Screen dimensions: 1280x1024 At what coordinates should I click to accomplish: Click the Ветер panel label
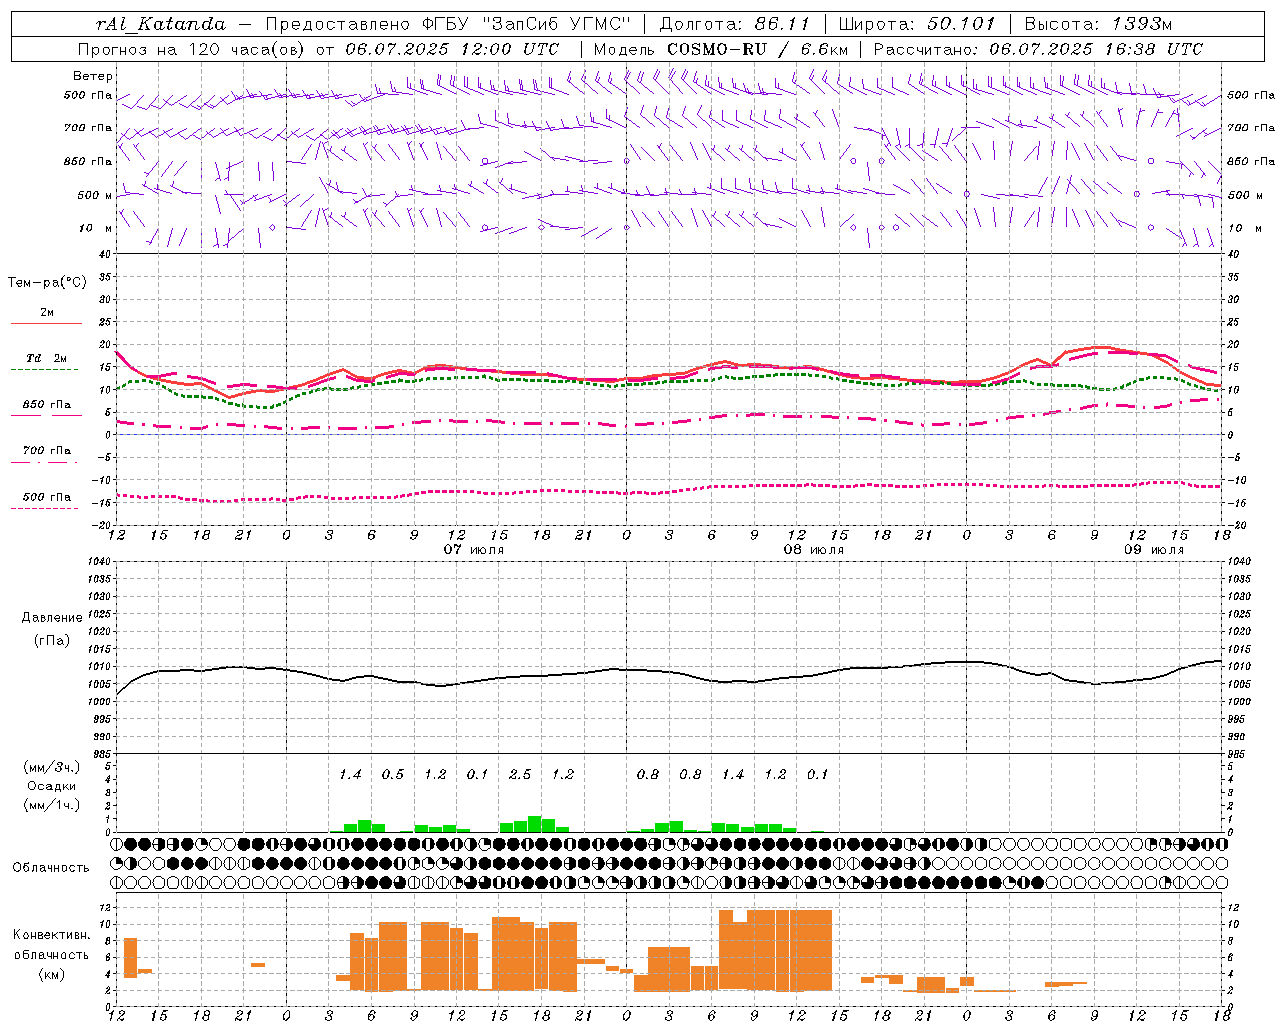click(93, 76)
